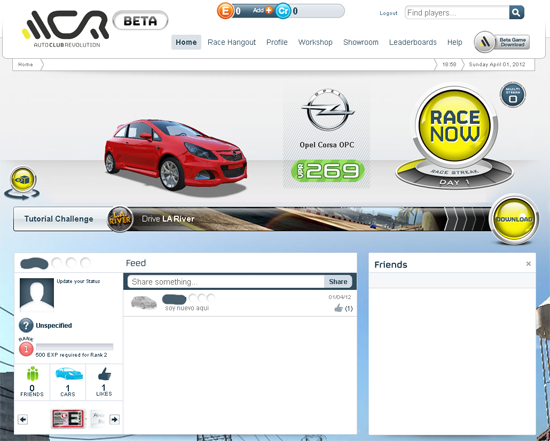Screen dimensions: 550x441
Task: Focus the 'Share something...' input field
Action: [226, 282]
